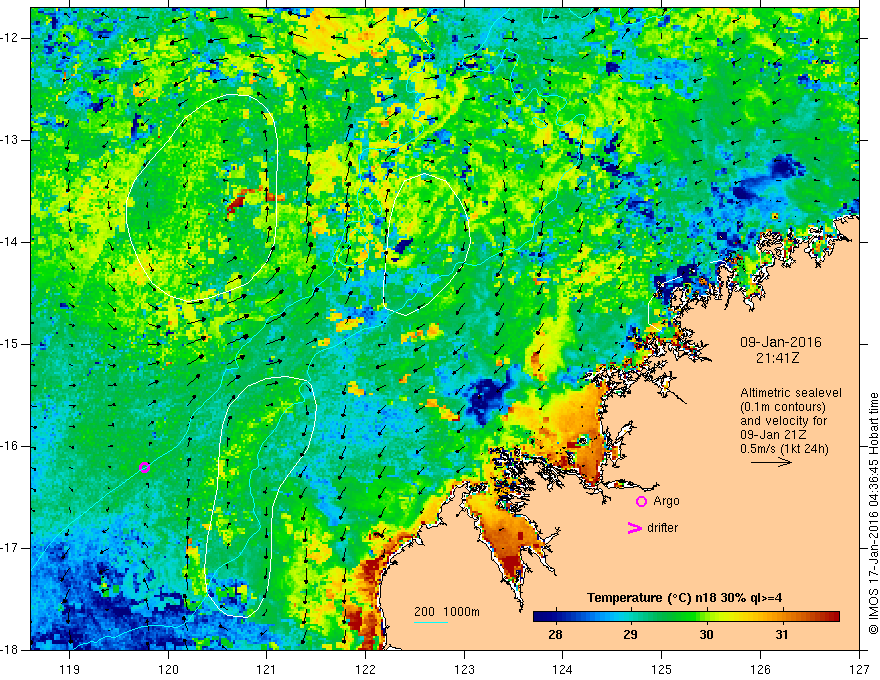Click the 28 tick label under the color bar
The height and width of the screenshot is (680, 880).
pos(555,635)
